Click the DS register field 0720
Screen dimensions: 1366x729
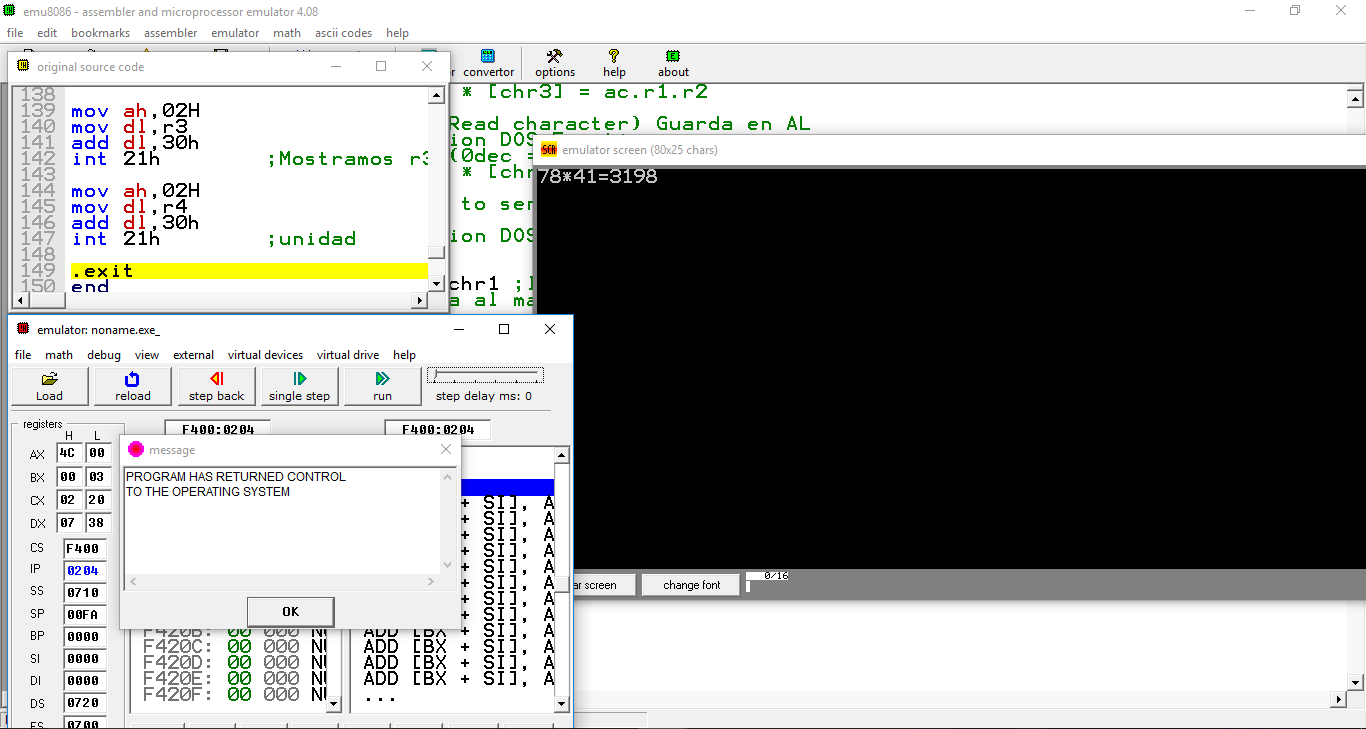[84, 703]
